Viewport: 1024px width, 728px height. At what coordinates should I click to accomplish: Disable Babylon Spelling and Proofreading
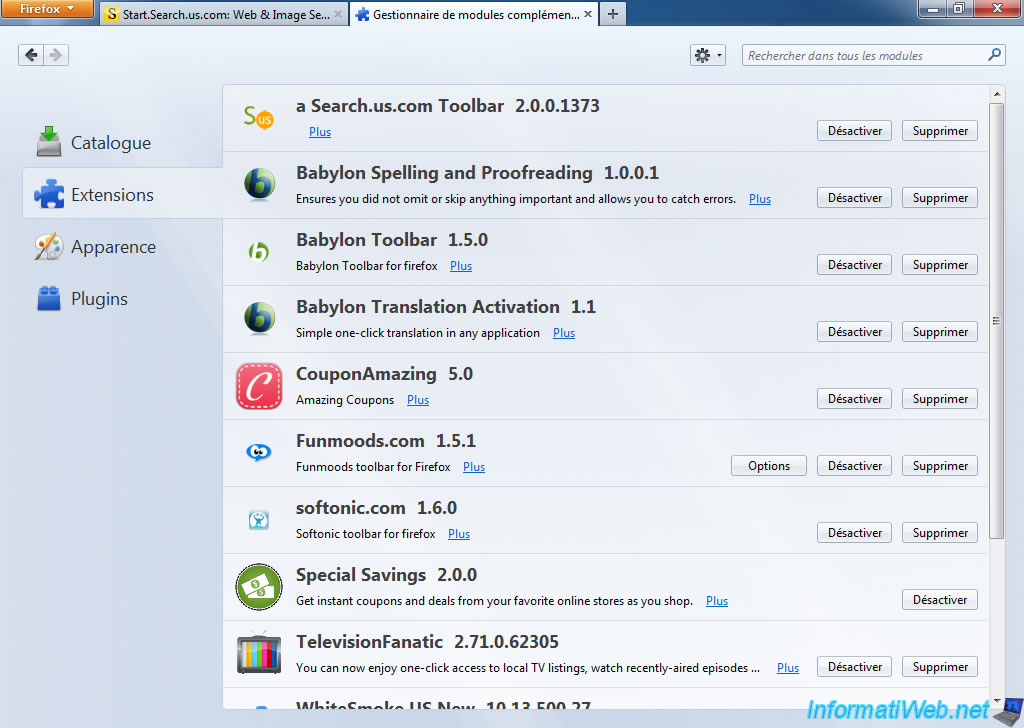pos(854,198)
